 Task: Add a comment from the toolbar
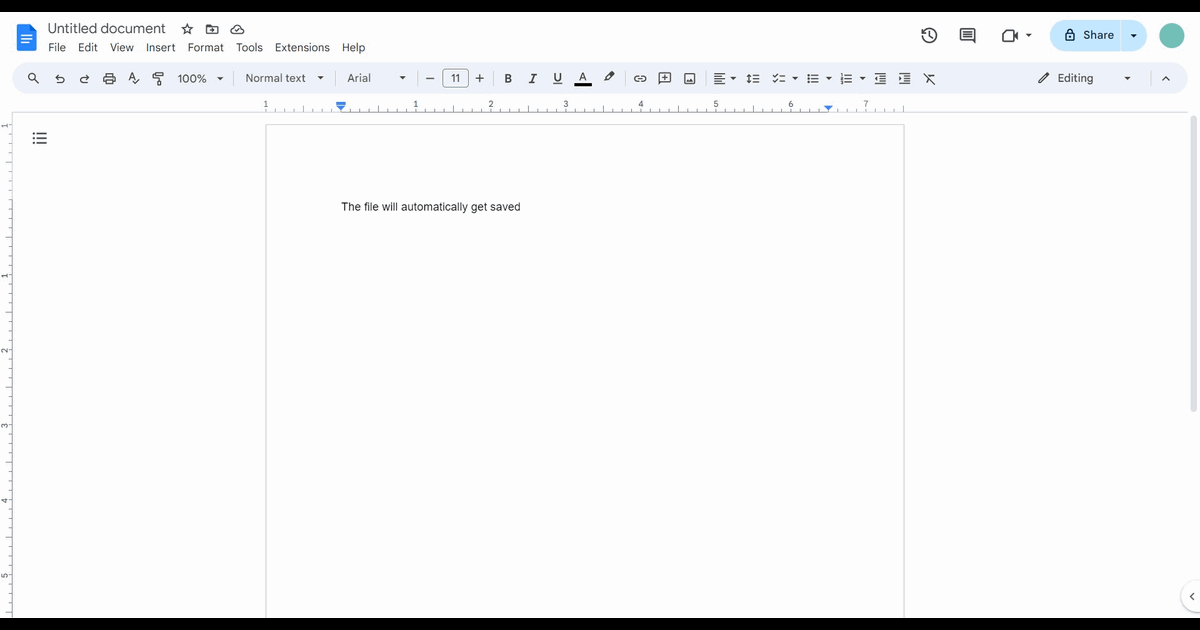pyautogui.click(x=664, y=78)
